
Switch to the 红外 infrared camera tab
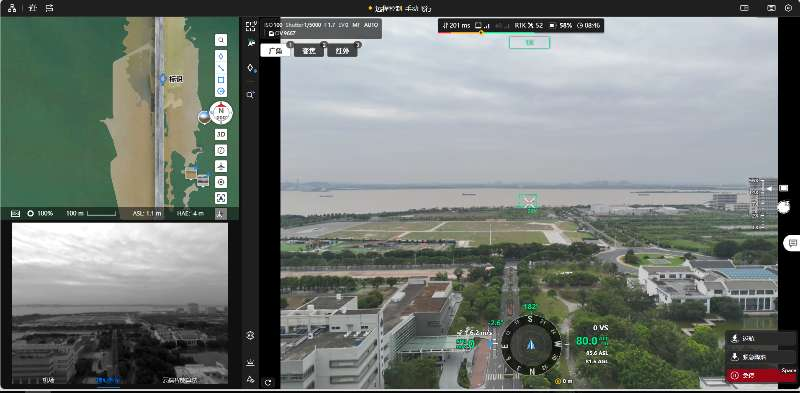point(342,51)
